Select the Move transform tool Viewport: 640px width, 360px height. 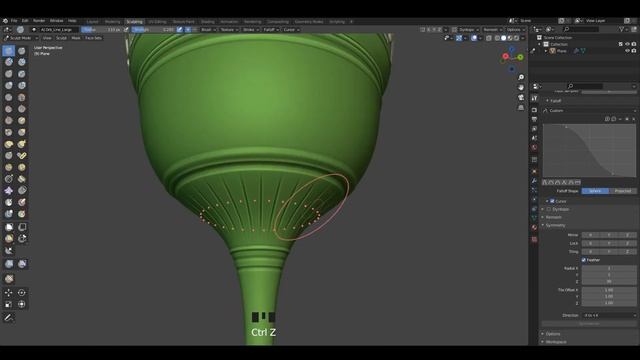(x=9, y=293)
